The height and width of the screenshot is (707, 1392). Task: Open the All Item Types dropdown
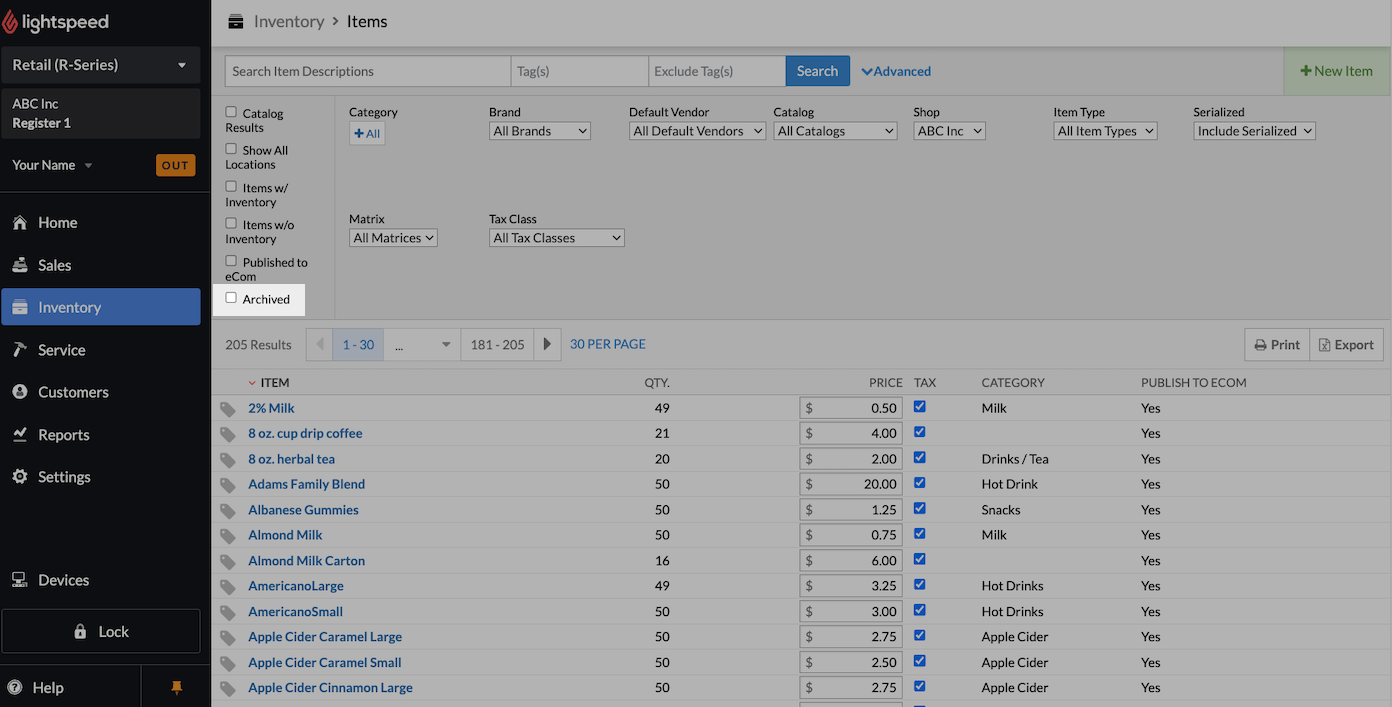pyautogui.click(x=1105, y=131)
